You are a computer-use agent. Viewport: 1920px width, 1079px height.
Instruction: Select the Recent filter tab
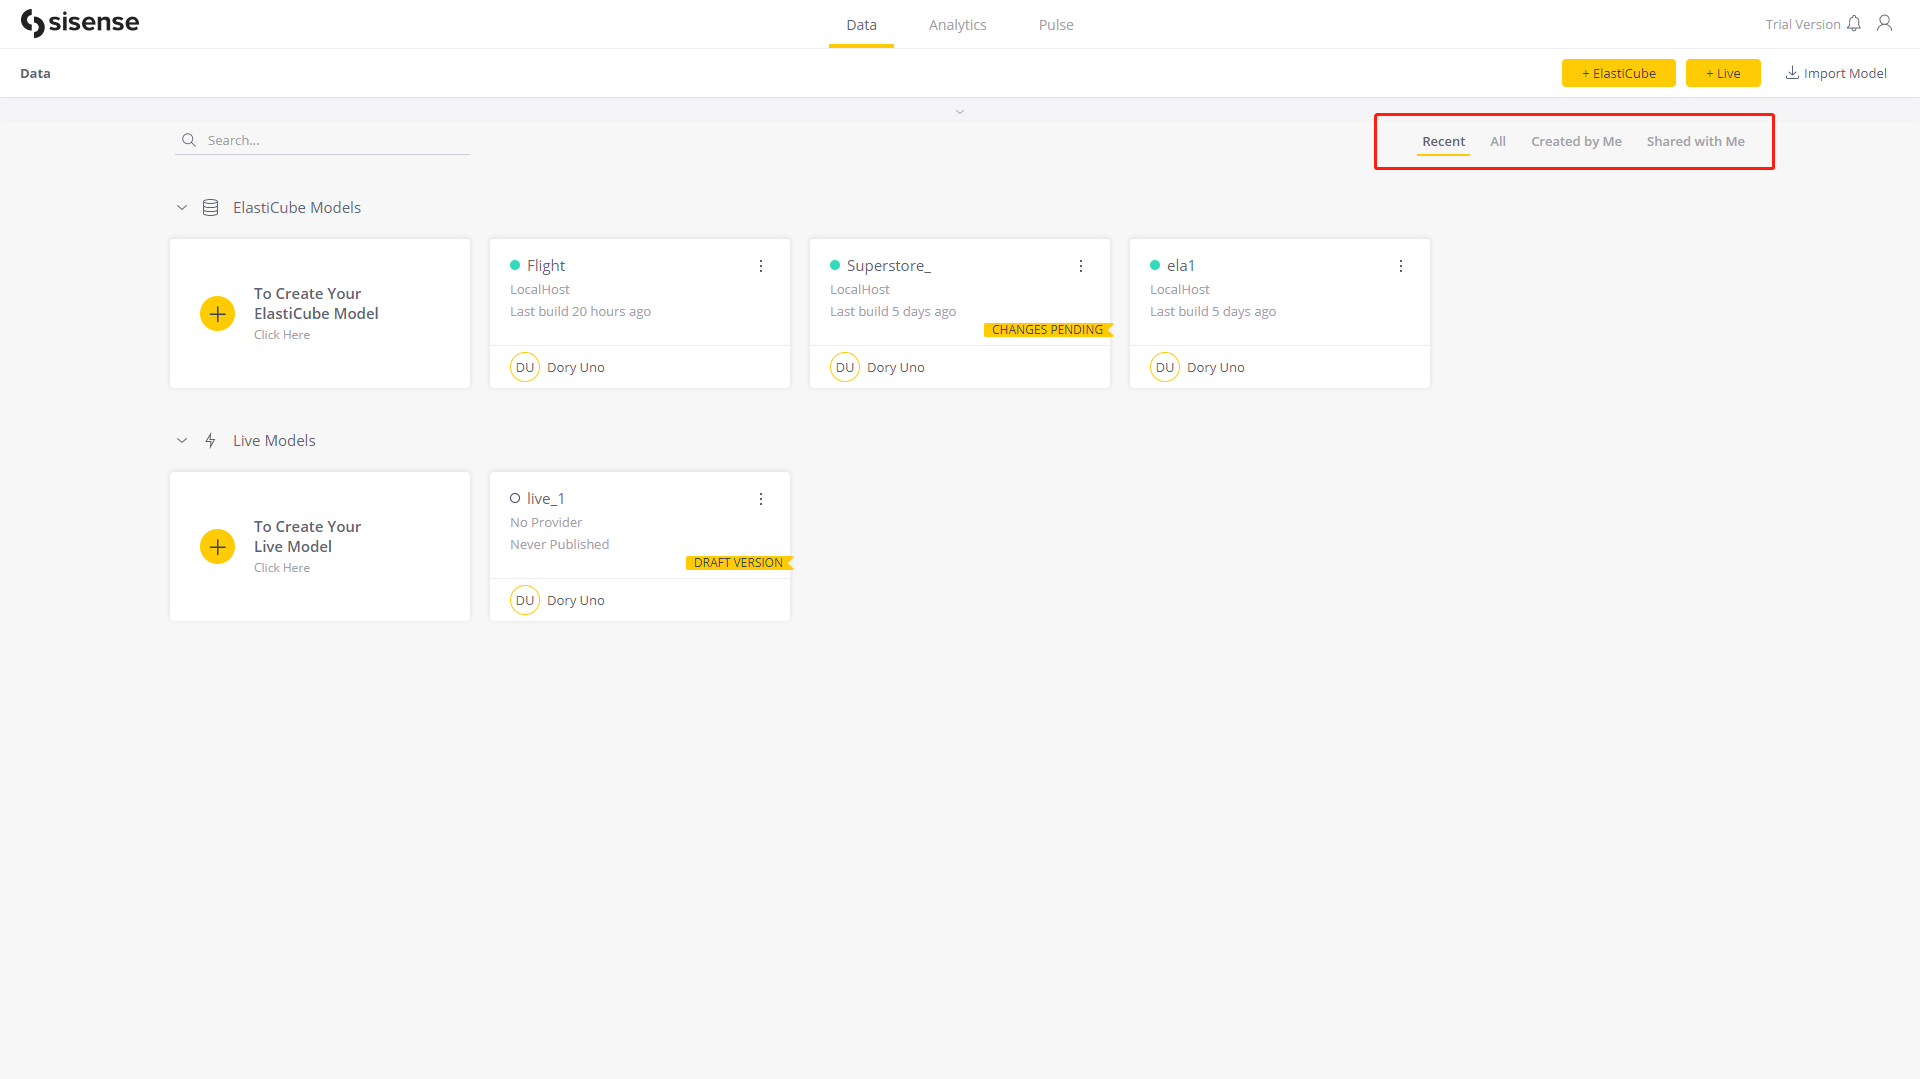(1443, 142)
